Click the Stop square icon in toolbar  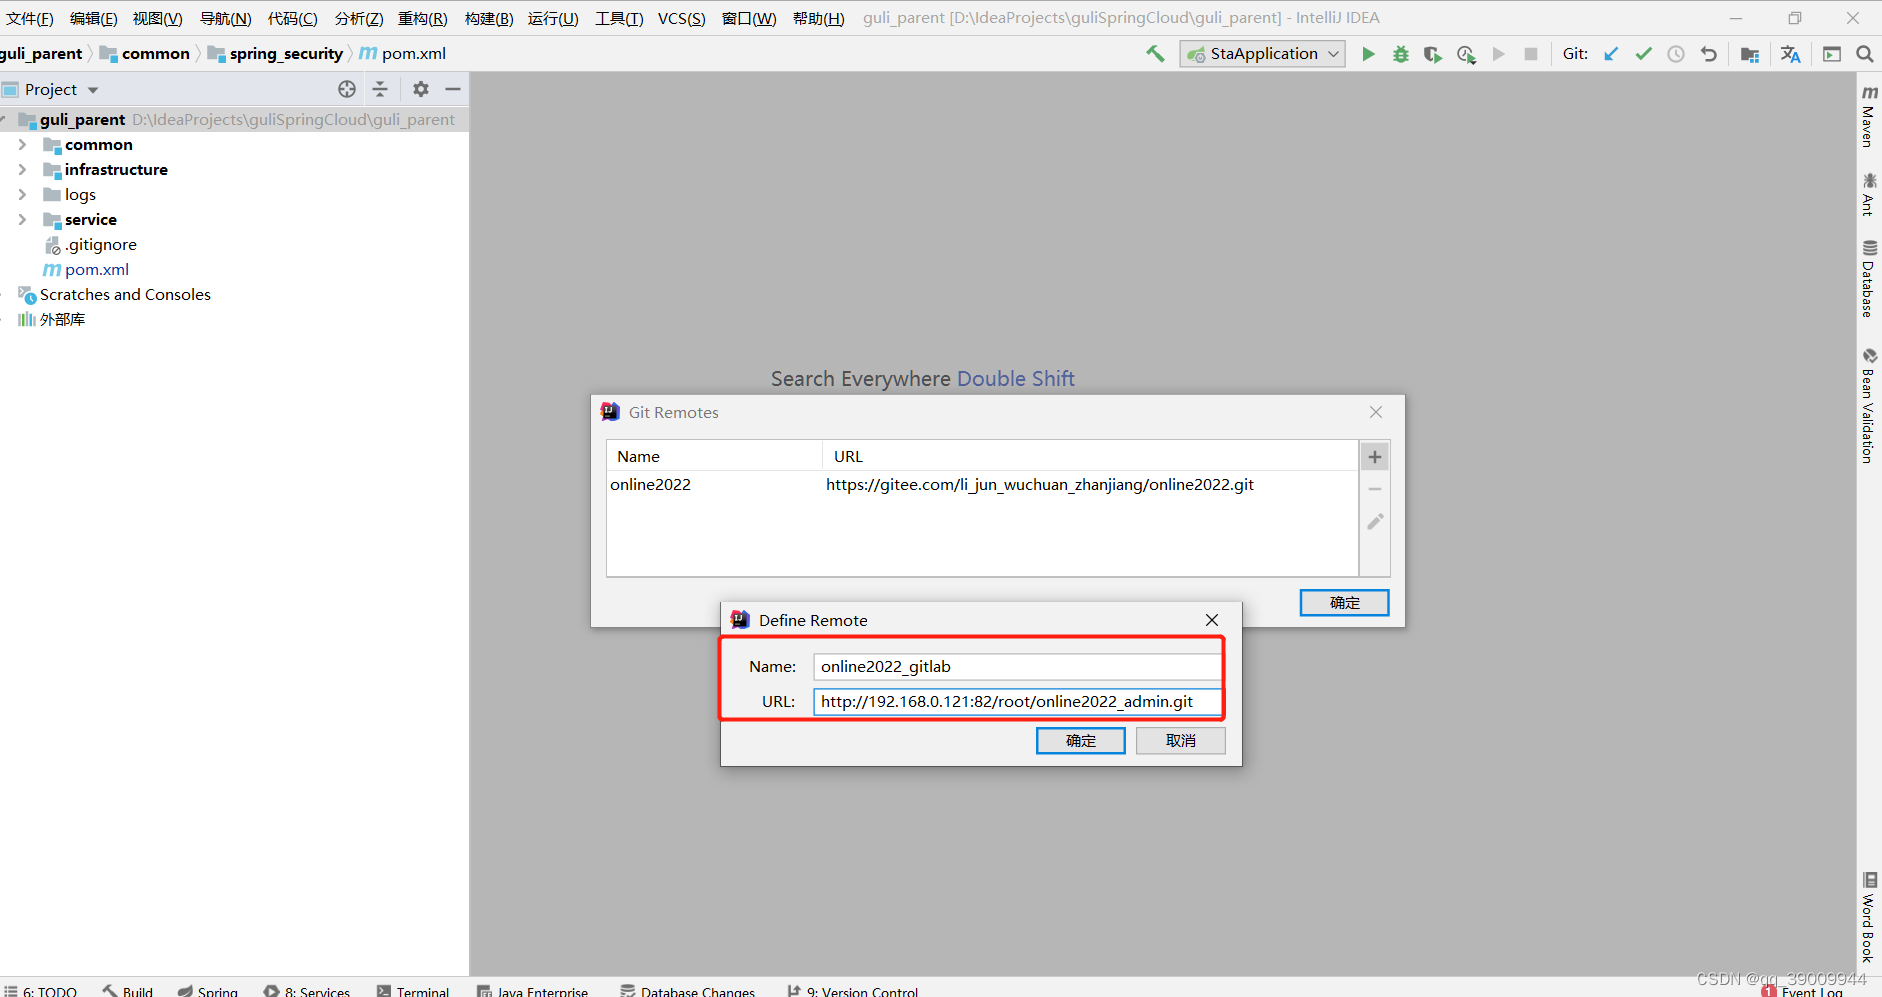[x=1531, y=54]
